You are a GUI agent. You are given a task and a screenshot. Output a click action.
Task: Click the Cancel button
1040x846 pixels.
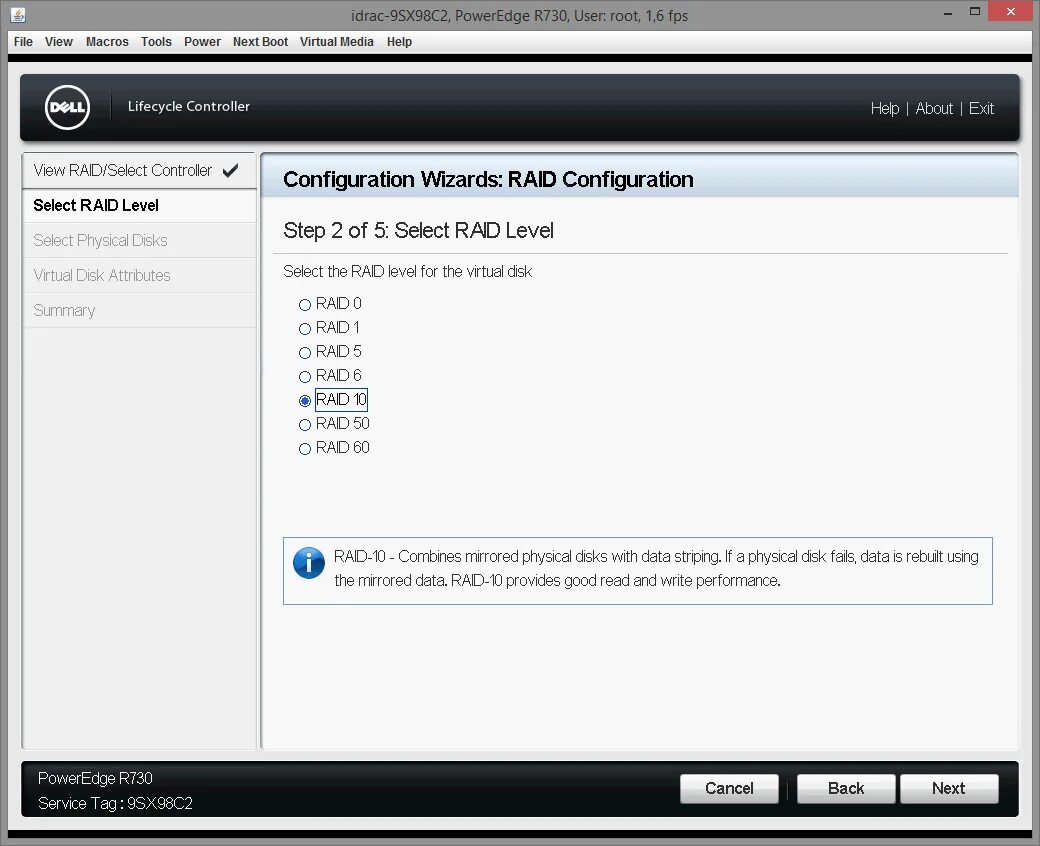click(x=729, y=788)
